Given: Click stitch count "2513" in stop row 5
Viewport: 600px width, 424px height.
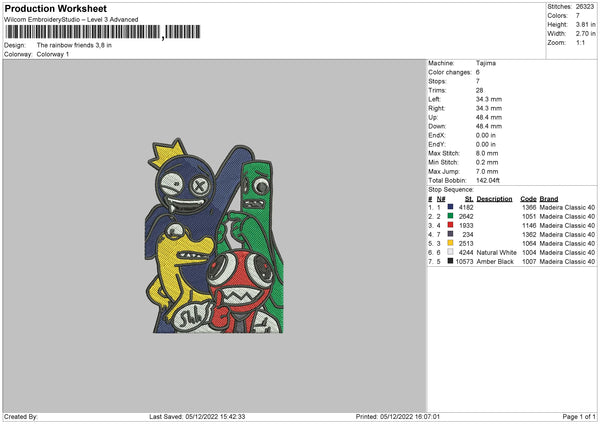Looking at the screenshot, I should click(x=466, y=243).
